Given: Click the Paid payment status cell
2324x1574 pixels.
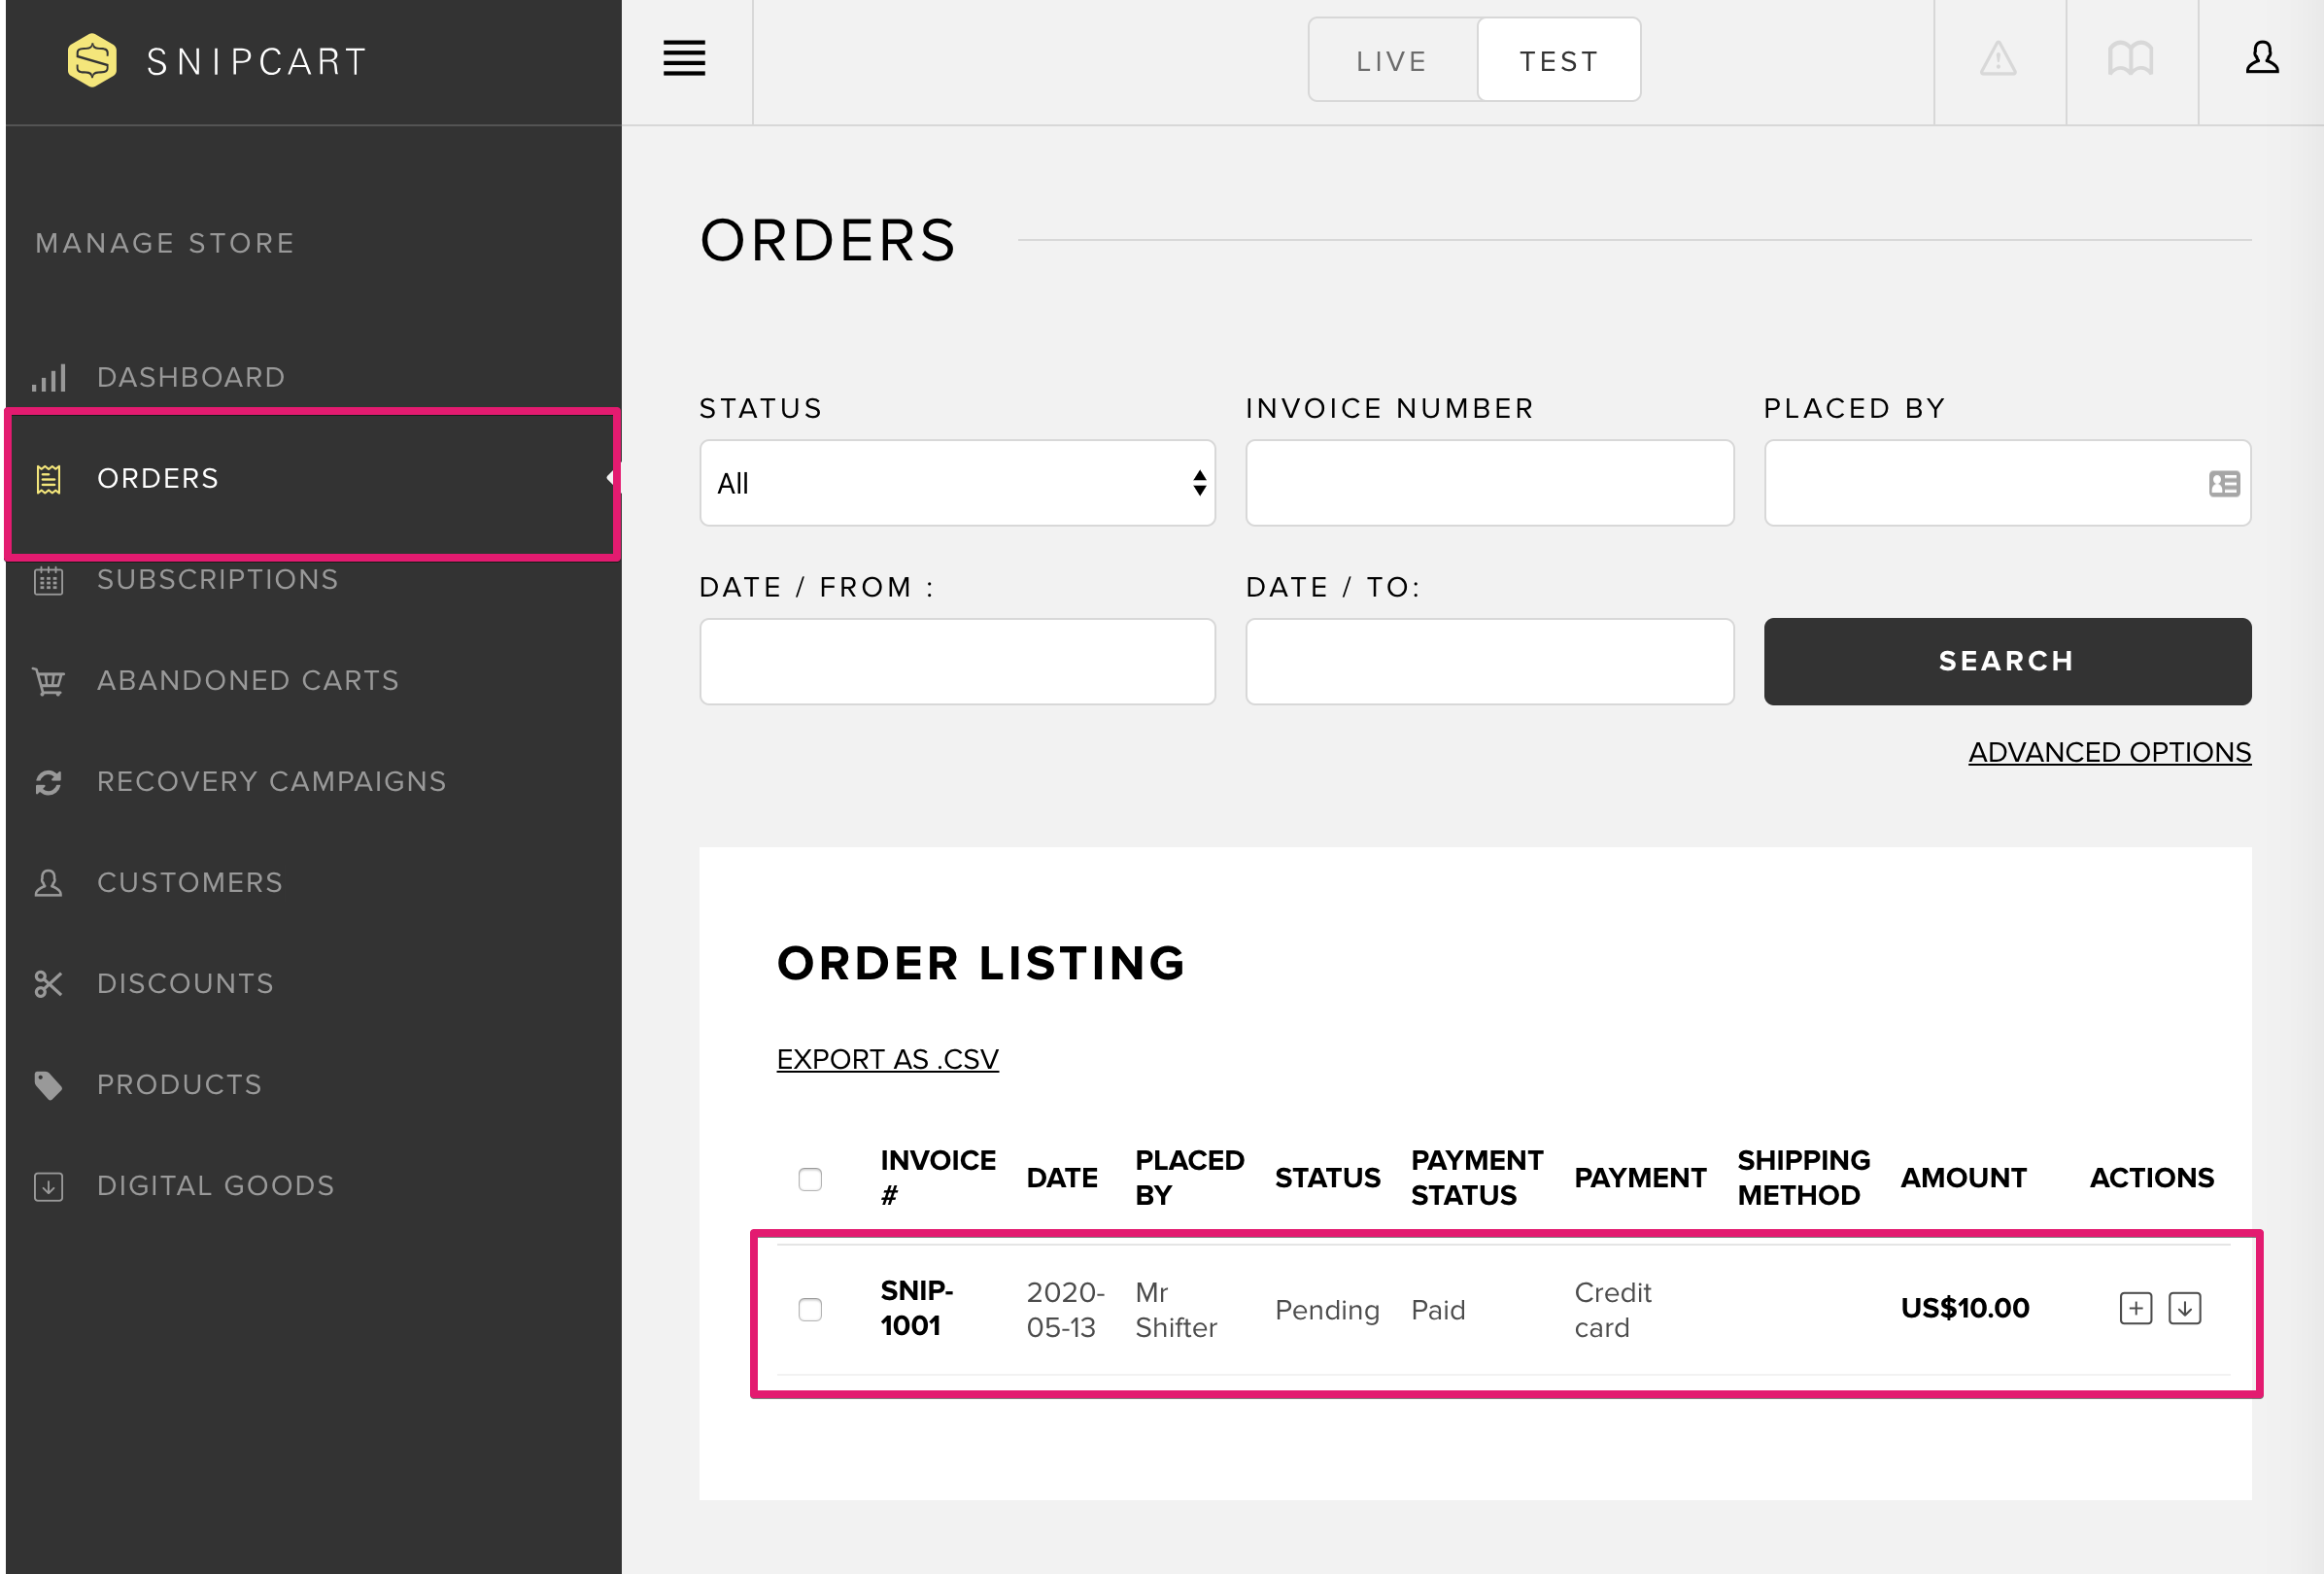Looking at the screenshot, I should pyautogui.click(x=1438, y=1310).
